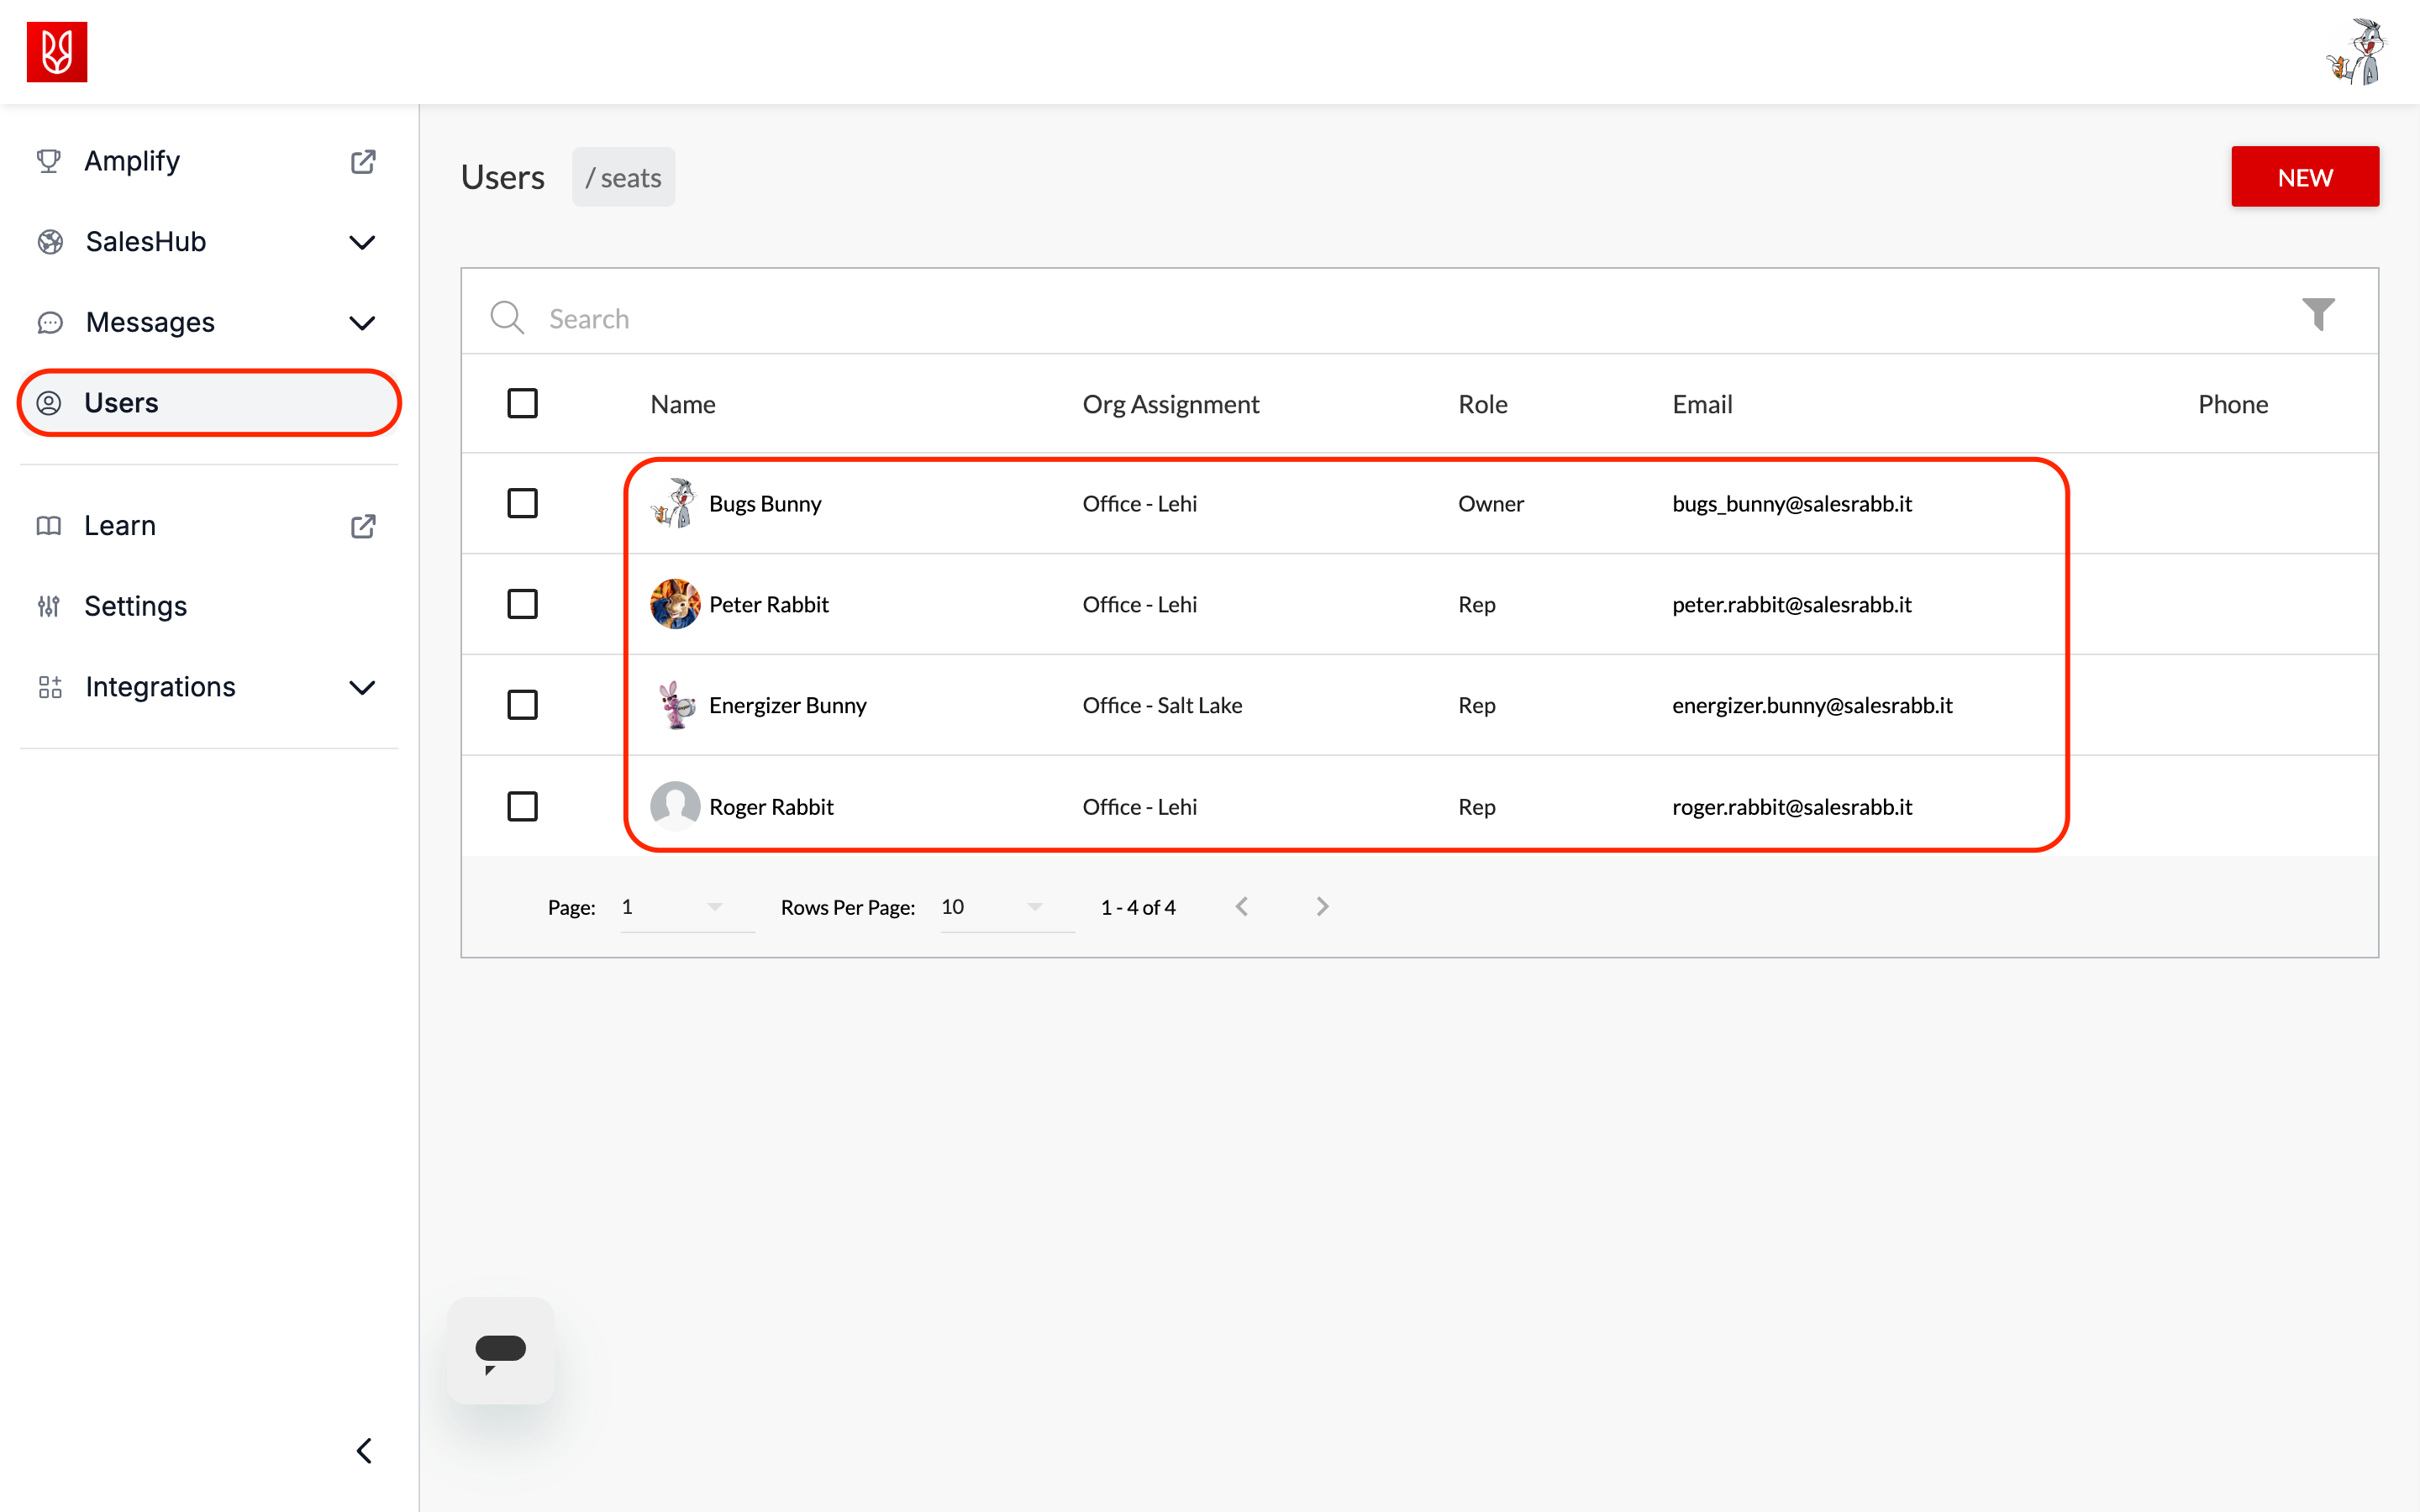Click the previous page arrow

pos(1242,906)
